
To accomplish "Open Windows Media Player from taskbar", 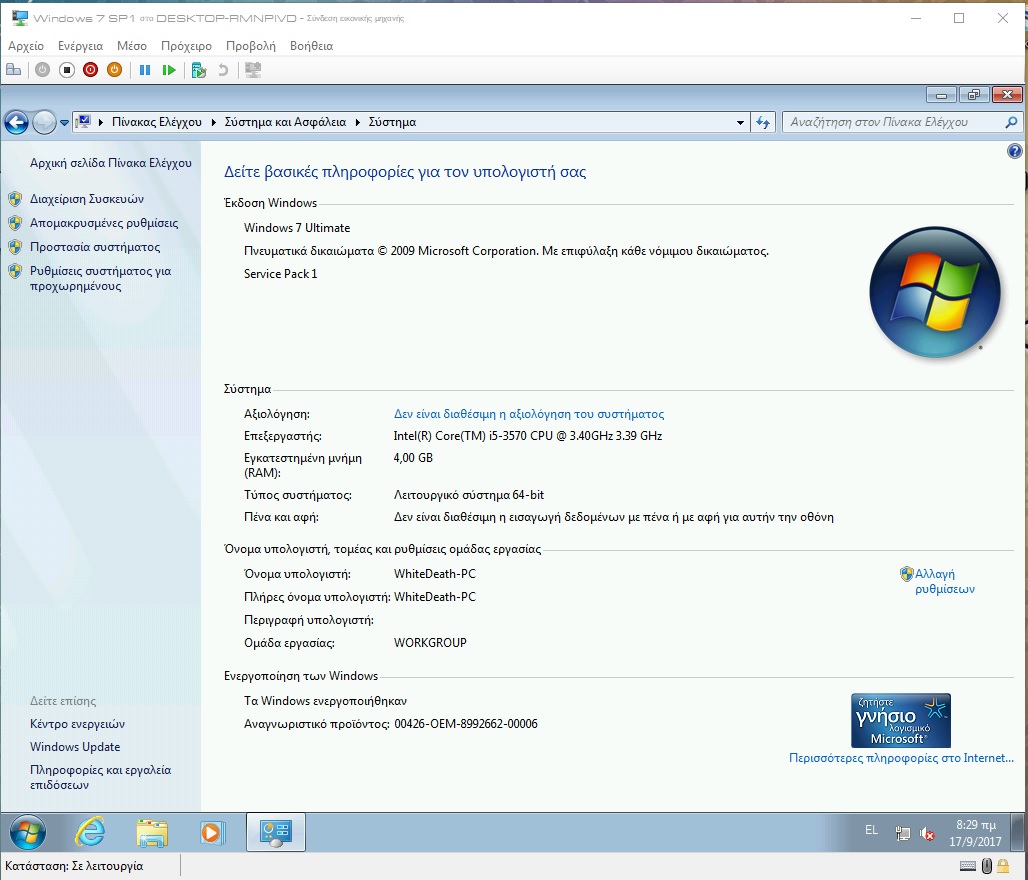I will coord(212,832).
